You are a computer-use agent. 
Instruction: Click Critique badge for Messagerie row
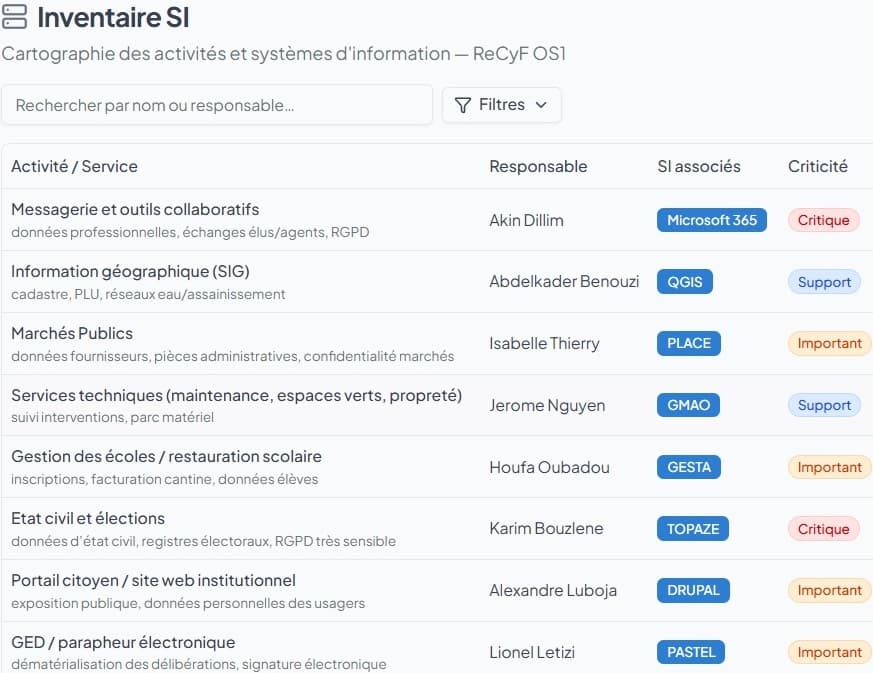coord(823,220)
